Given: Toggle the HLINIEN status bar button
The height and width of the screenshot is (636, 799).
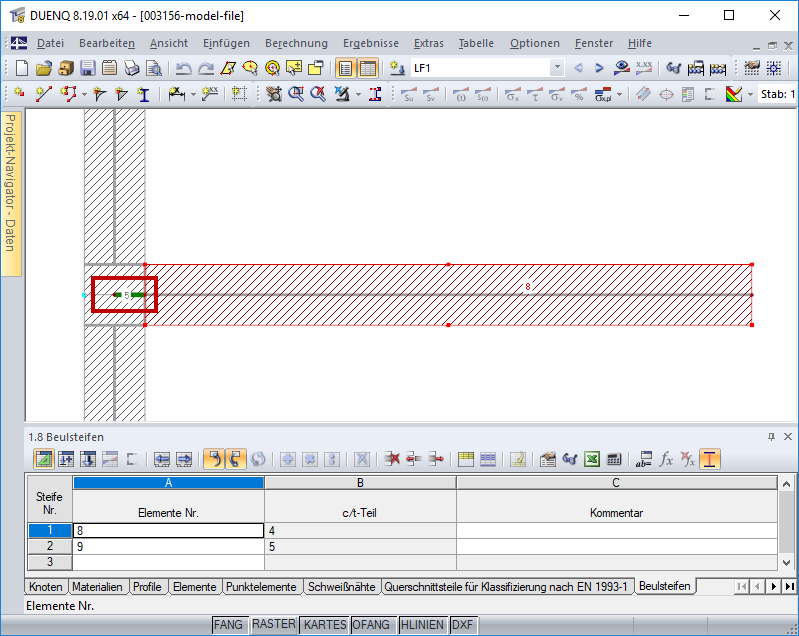Looking at the screenshot, I should pos(422,624).
